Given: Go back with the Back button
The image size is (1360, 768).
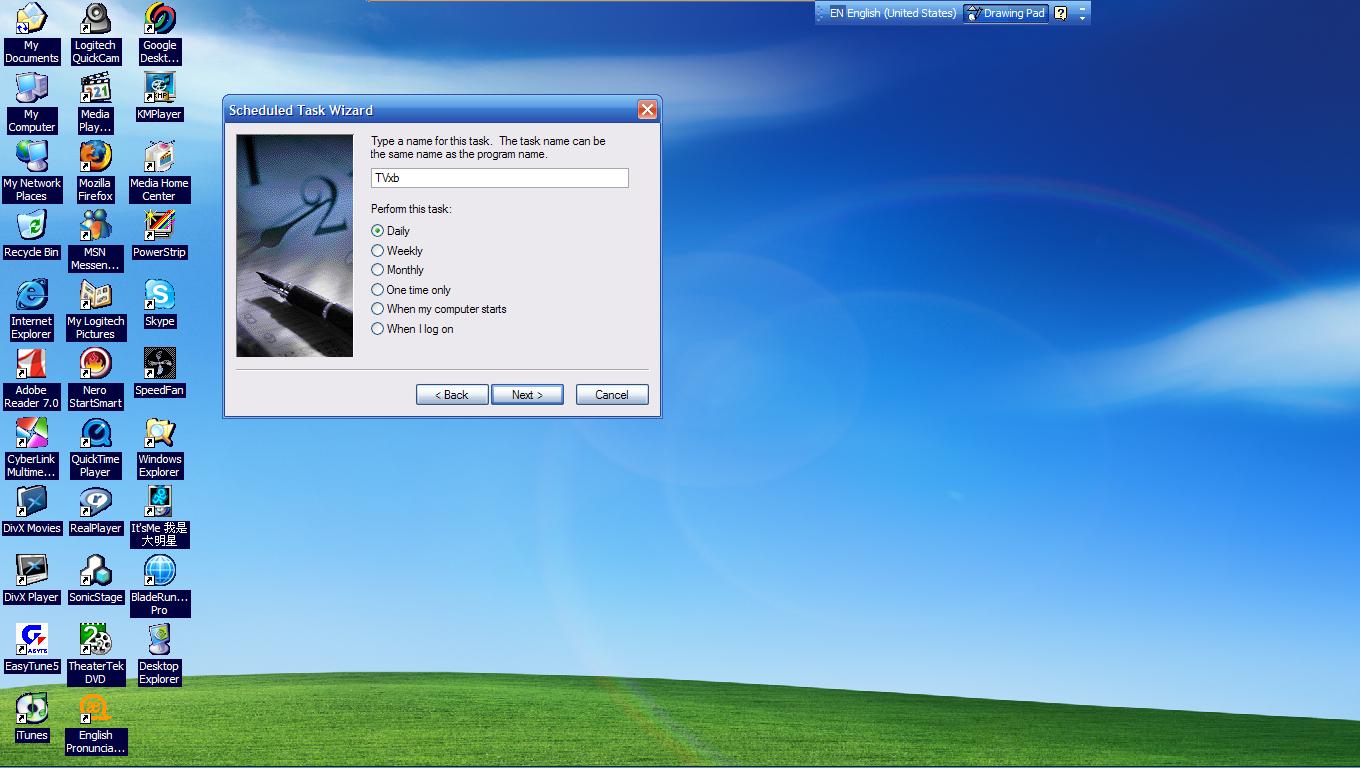Looking at the screenshot, I should (452, 395).
